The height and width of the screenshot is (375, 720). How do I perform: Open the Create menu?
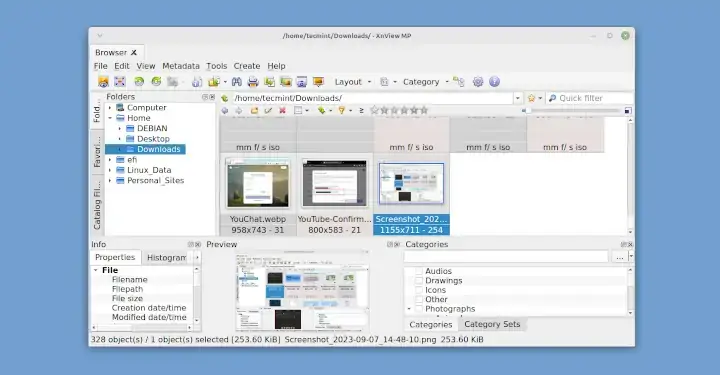(x=247, y=66)
